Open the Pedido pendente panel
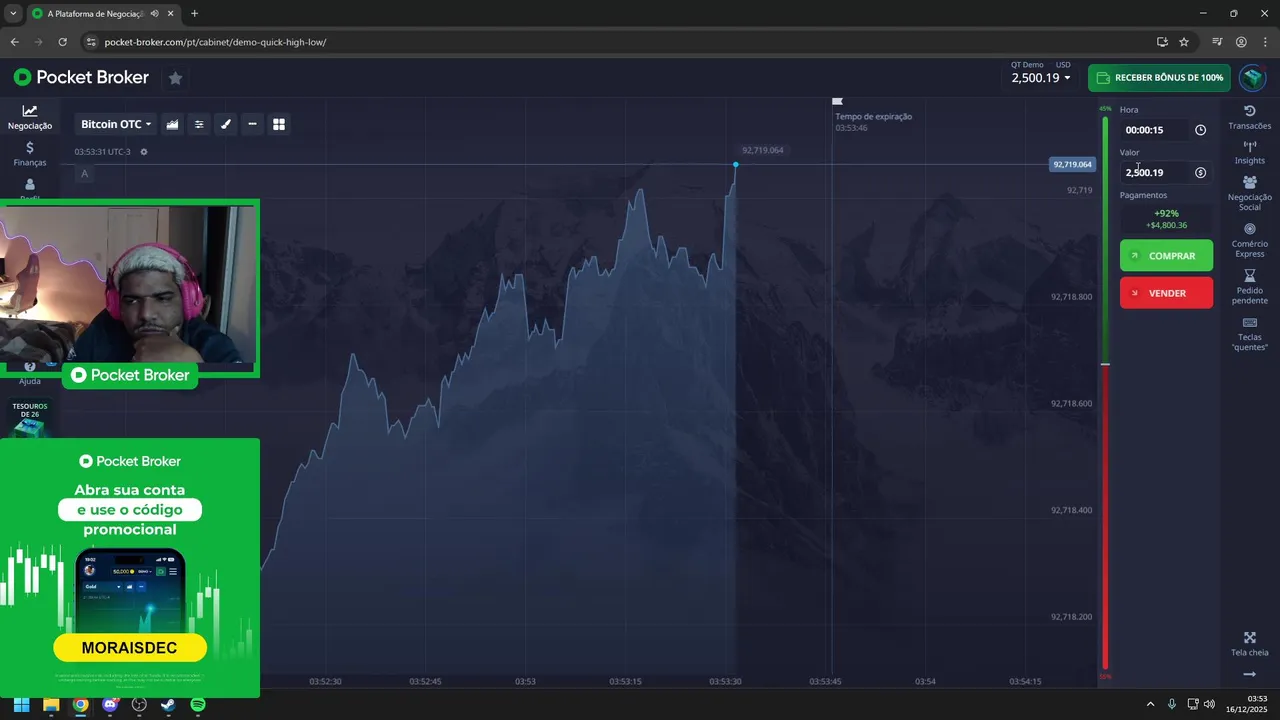This screenshot has width=1280, height=720. (1250, 287)
